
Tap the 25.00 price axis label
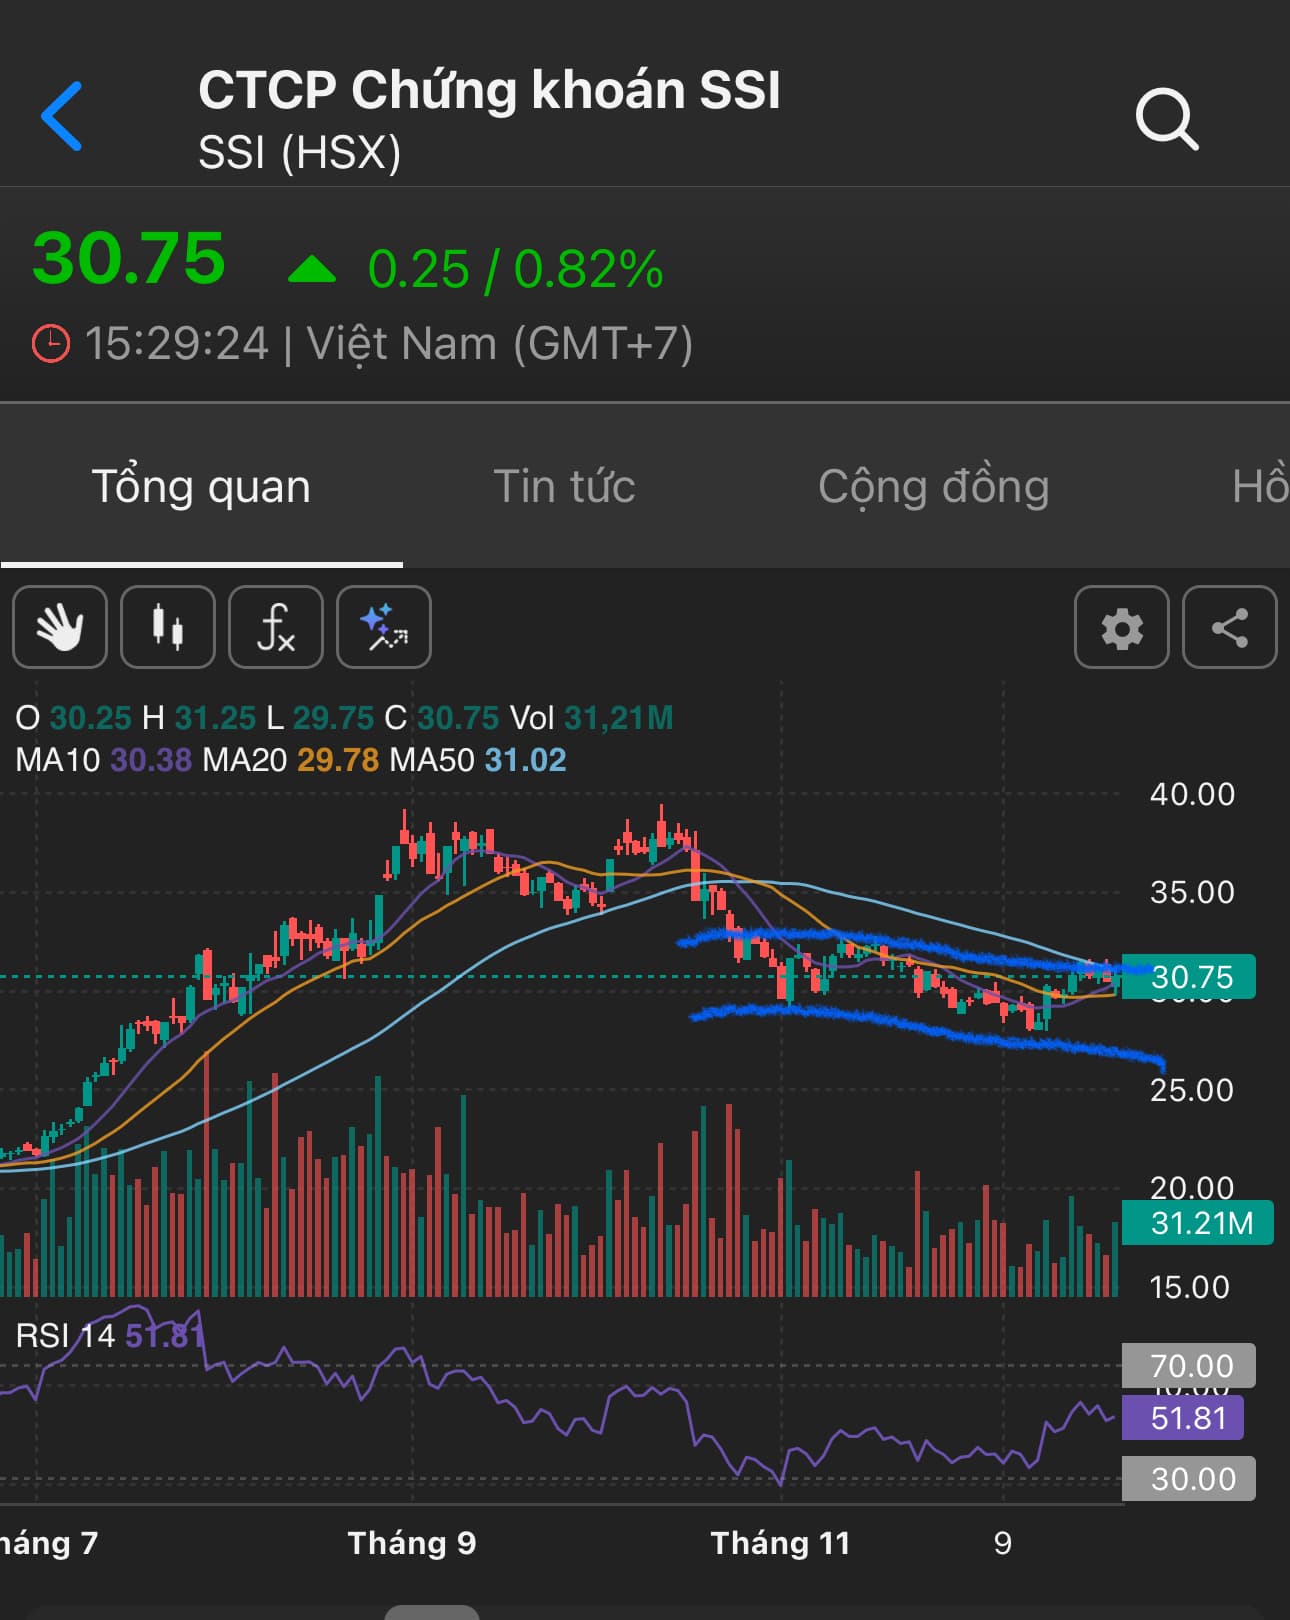coord(1192,1090)
